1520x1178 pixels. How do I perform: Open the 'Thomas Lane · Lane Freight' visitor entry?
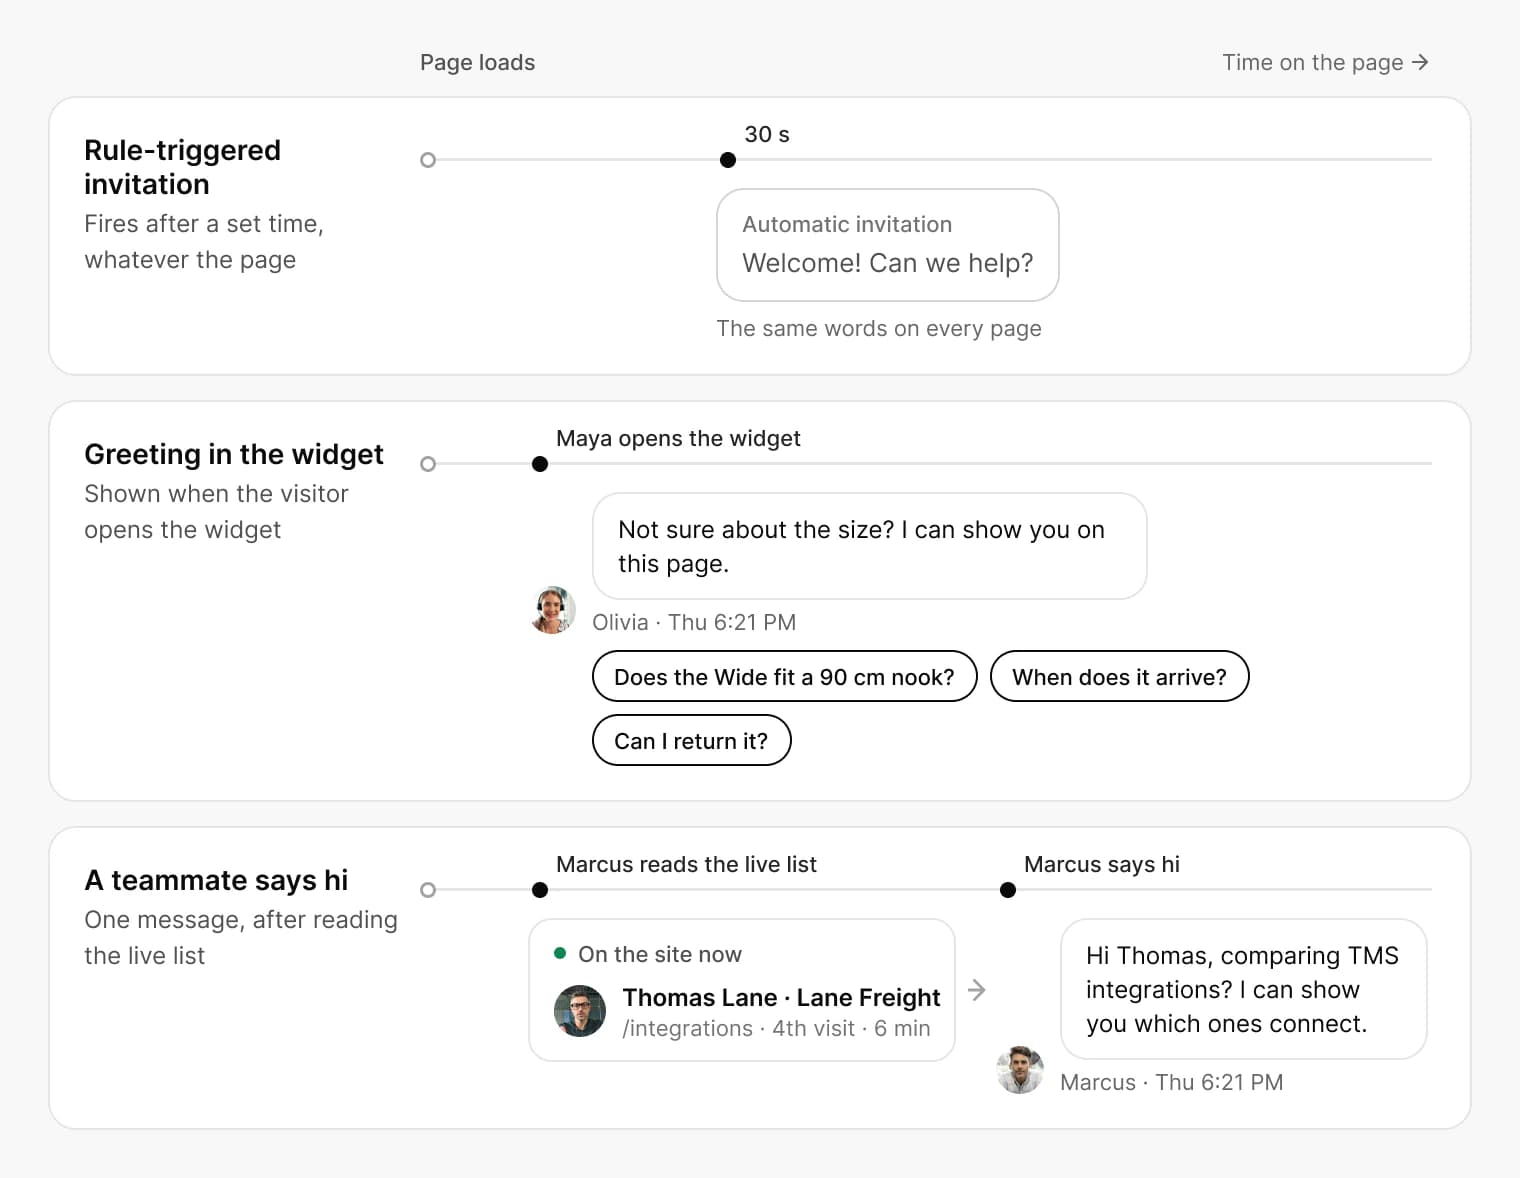click(742, 990)
